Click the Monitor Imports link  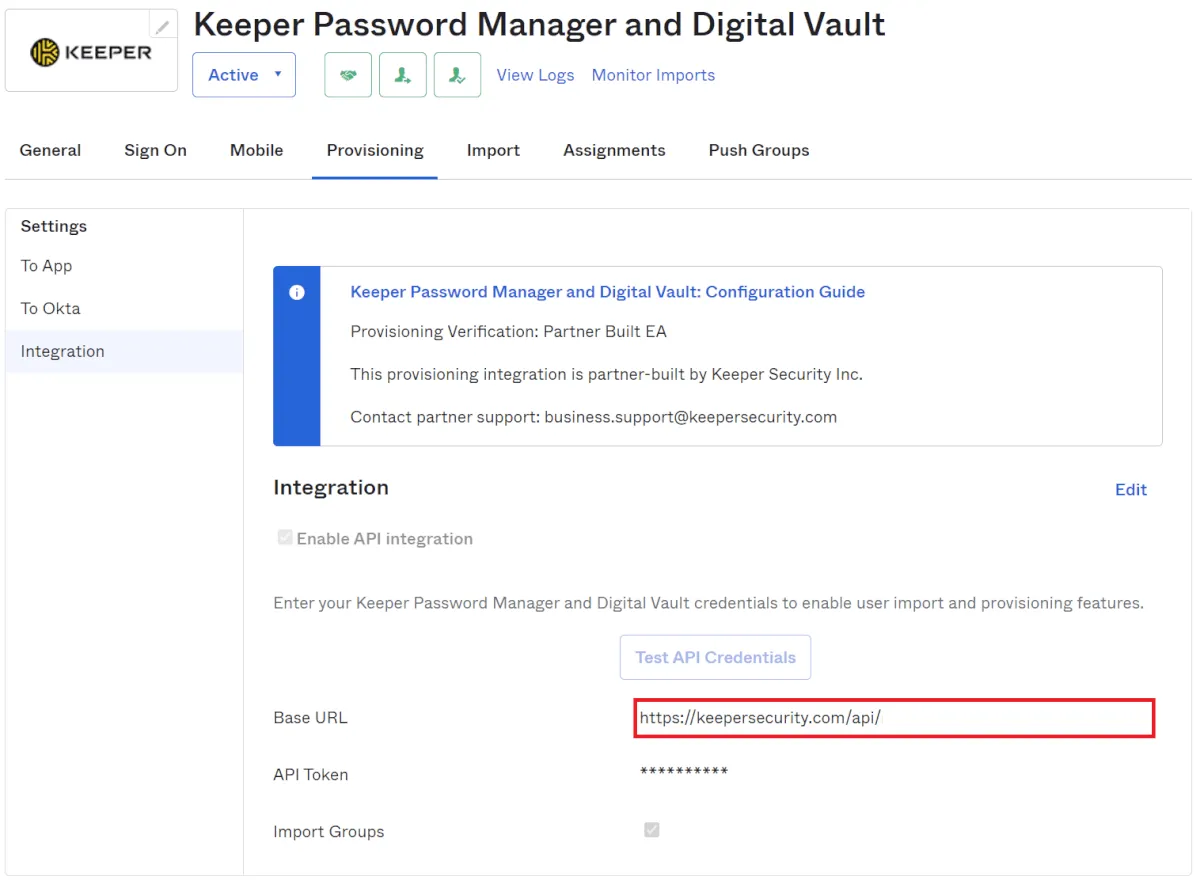[653, 75]
